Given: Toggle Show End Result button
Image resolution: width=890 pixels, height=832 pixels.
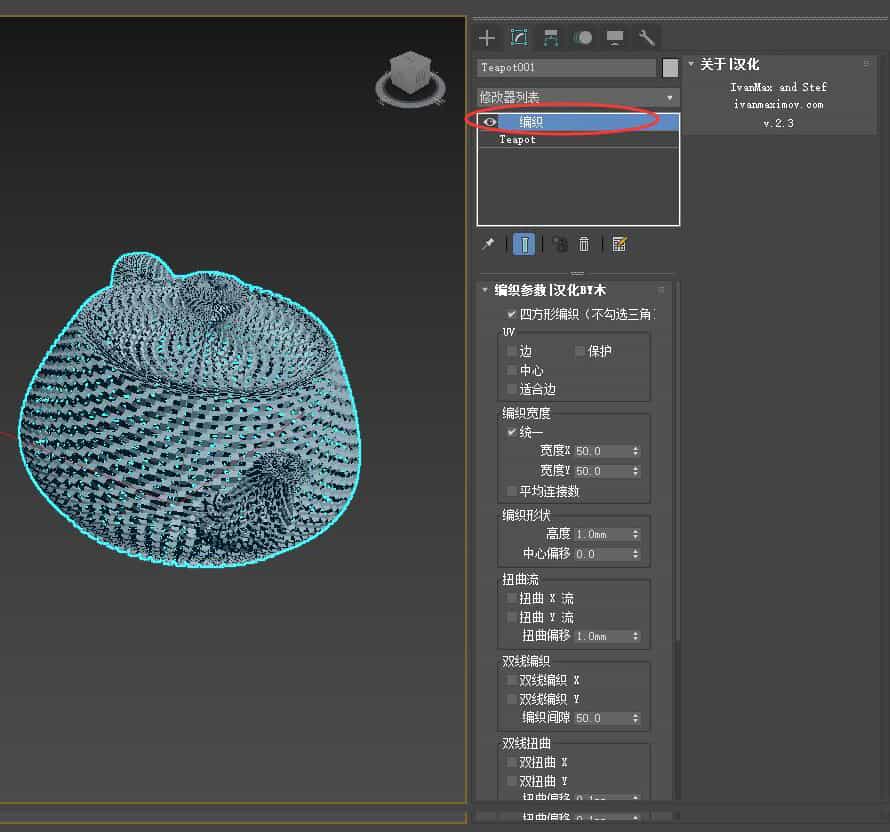Looking at the screenshot, I should (x=524, y=244).
